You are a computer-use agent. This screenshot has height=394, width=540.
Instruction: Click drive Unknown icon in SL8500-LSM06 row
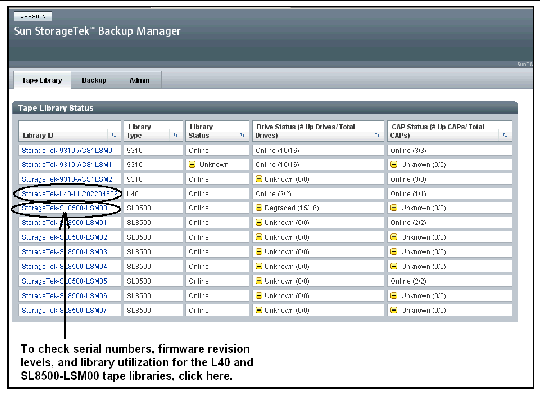coord(259,296)
